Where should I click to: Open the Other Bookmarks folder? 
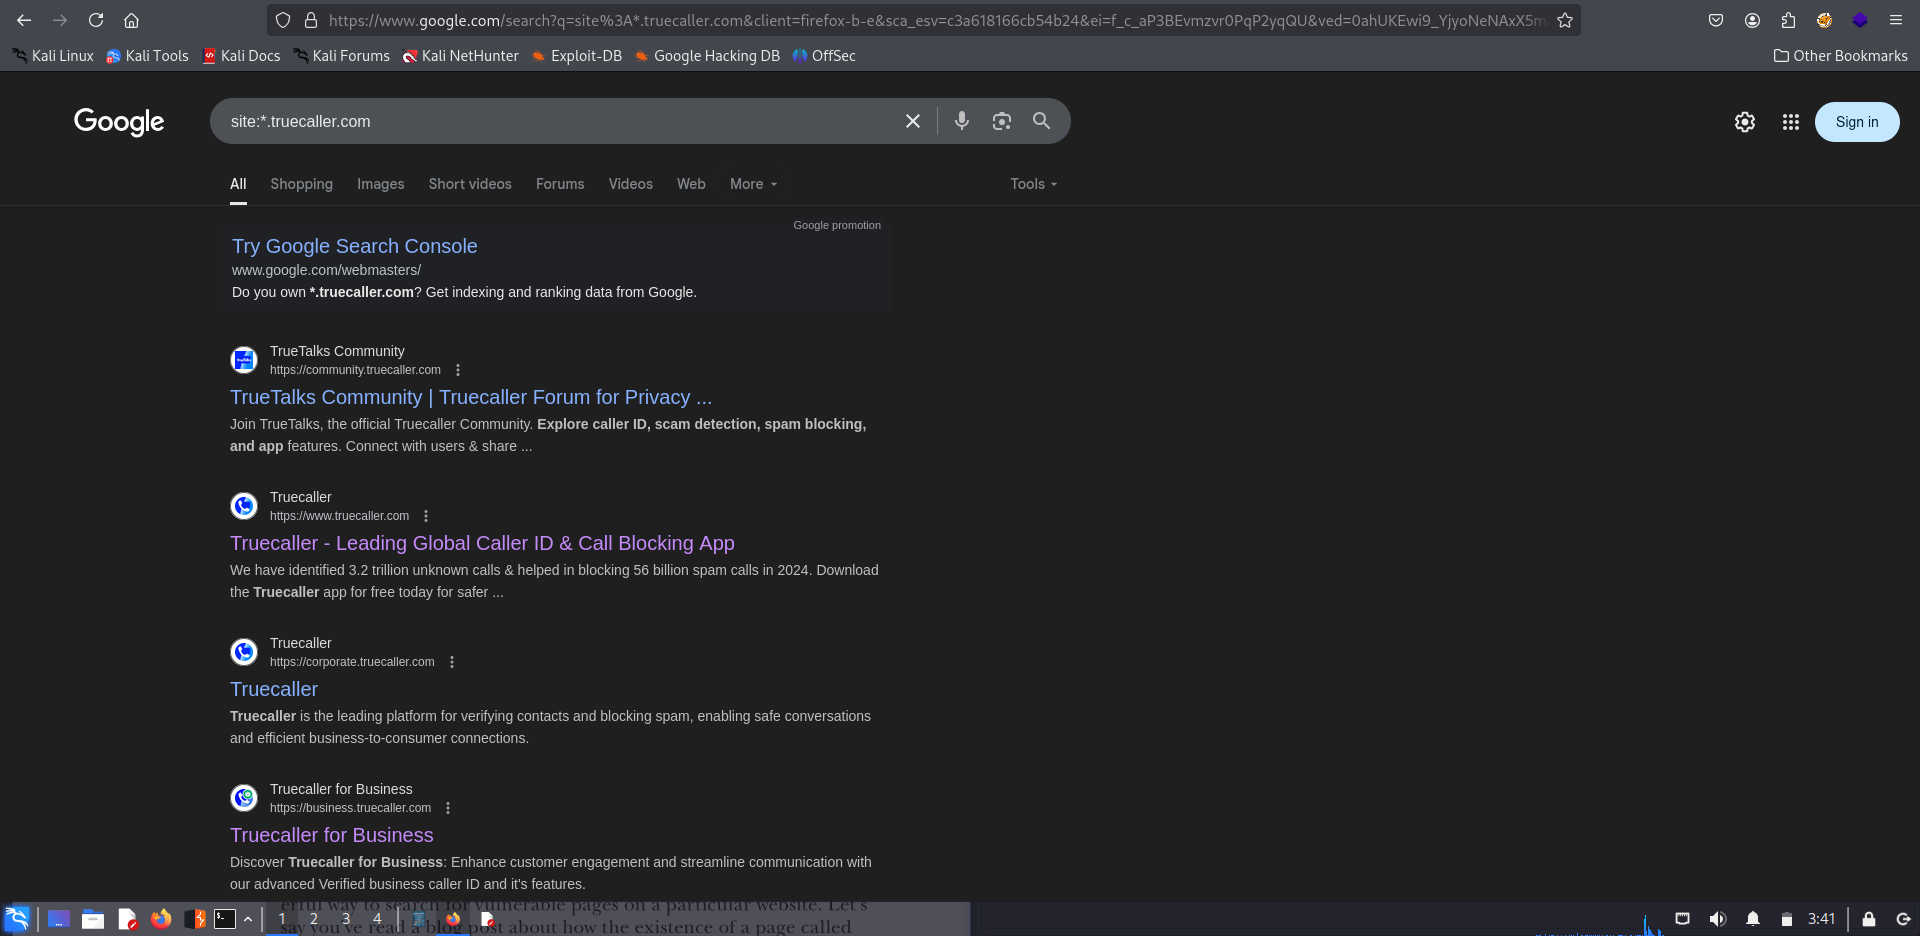coord(1840,56)
